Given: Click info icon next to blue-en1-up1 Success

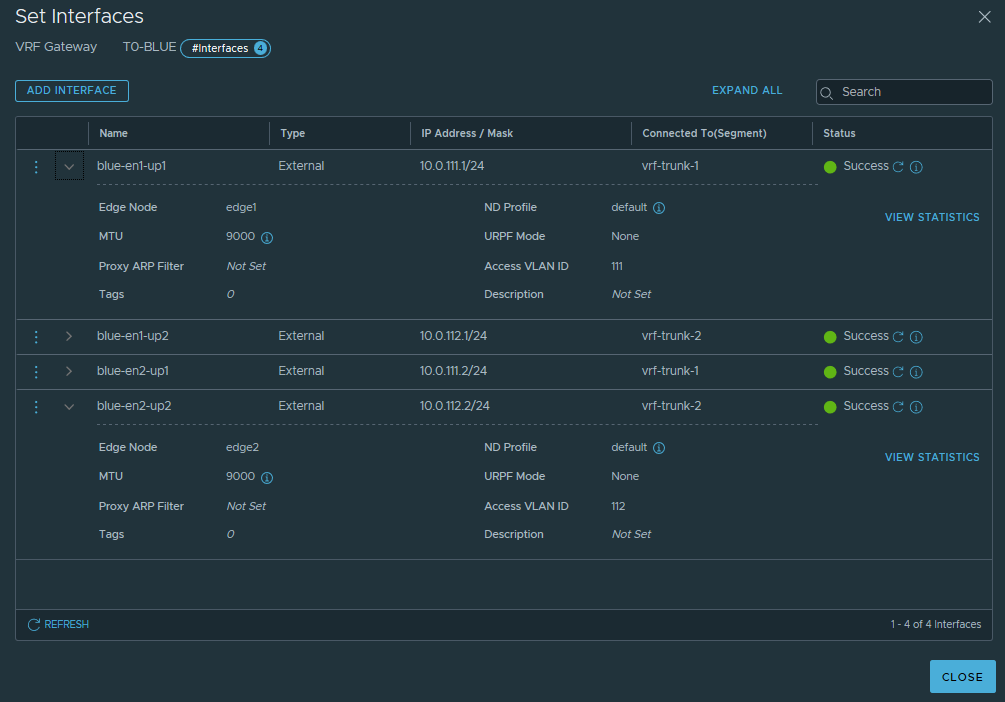Looking at the screenshot, I should 917,166.
